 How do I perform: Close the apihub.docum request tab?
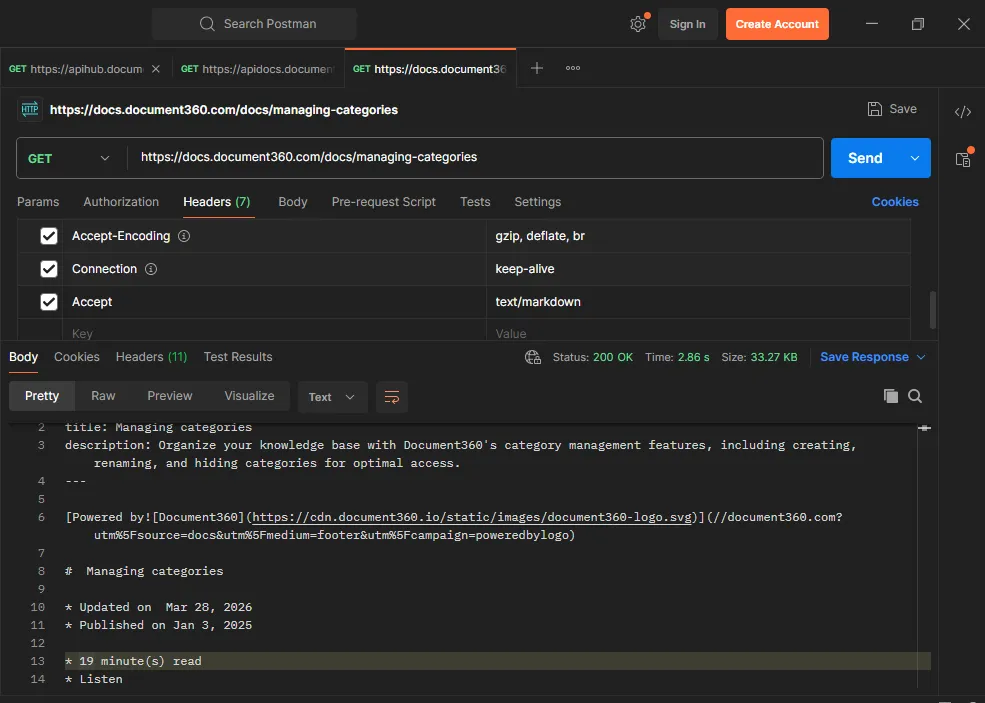156,68
